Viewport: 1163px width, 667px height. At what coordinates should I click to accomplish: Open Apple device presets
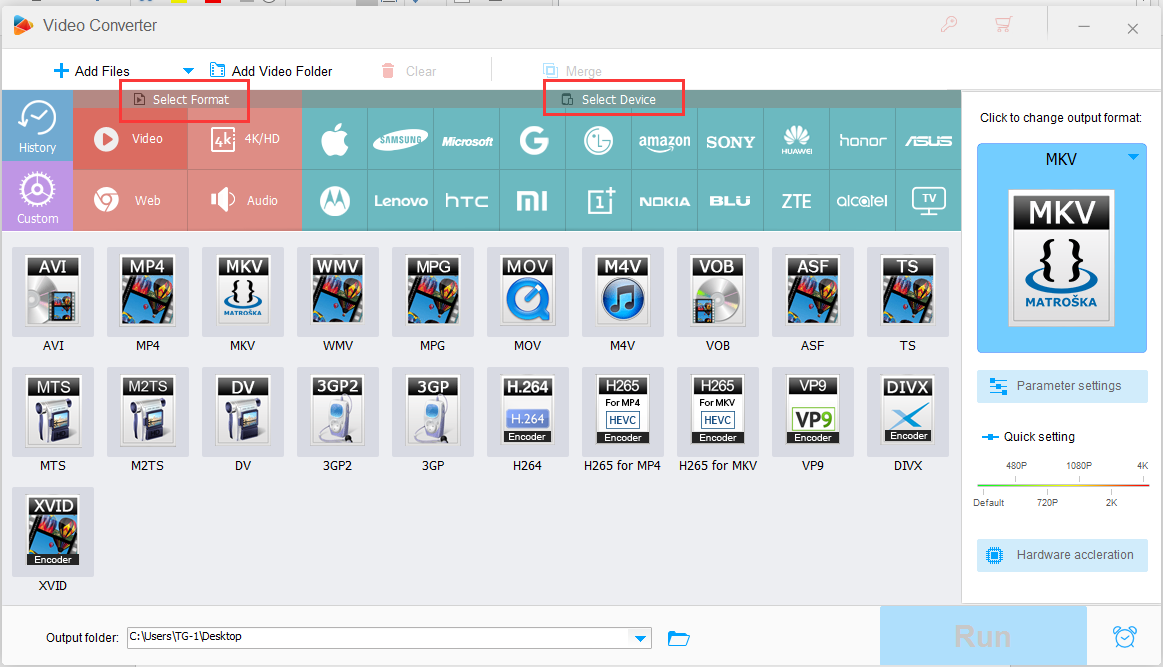(x=335, y=139)
